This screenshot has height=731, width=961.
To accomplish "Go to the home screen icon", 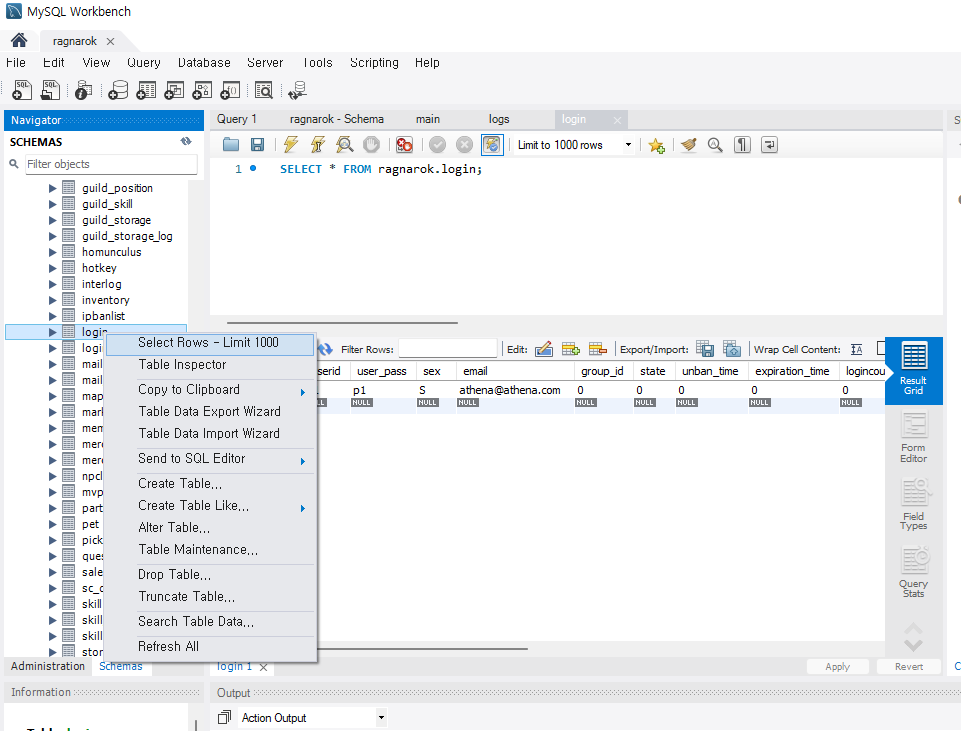I will click(x=19, y=40).
